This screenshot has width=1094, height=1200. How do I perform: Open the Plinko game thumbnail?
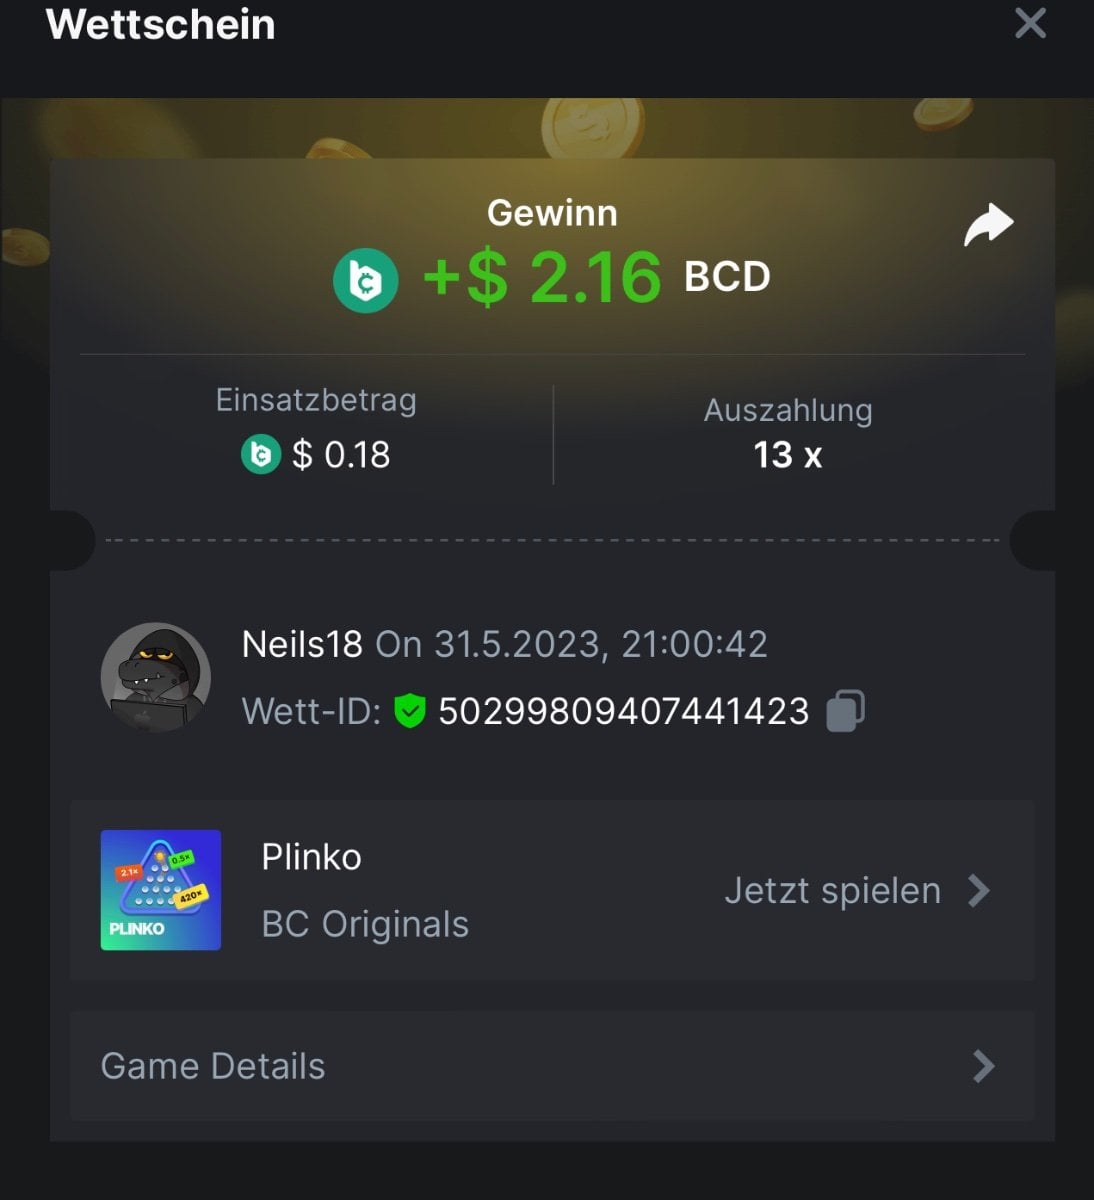[x=161, y=890]
